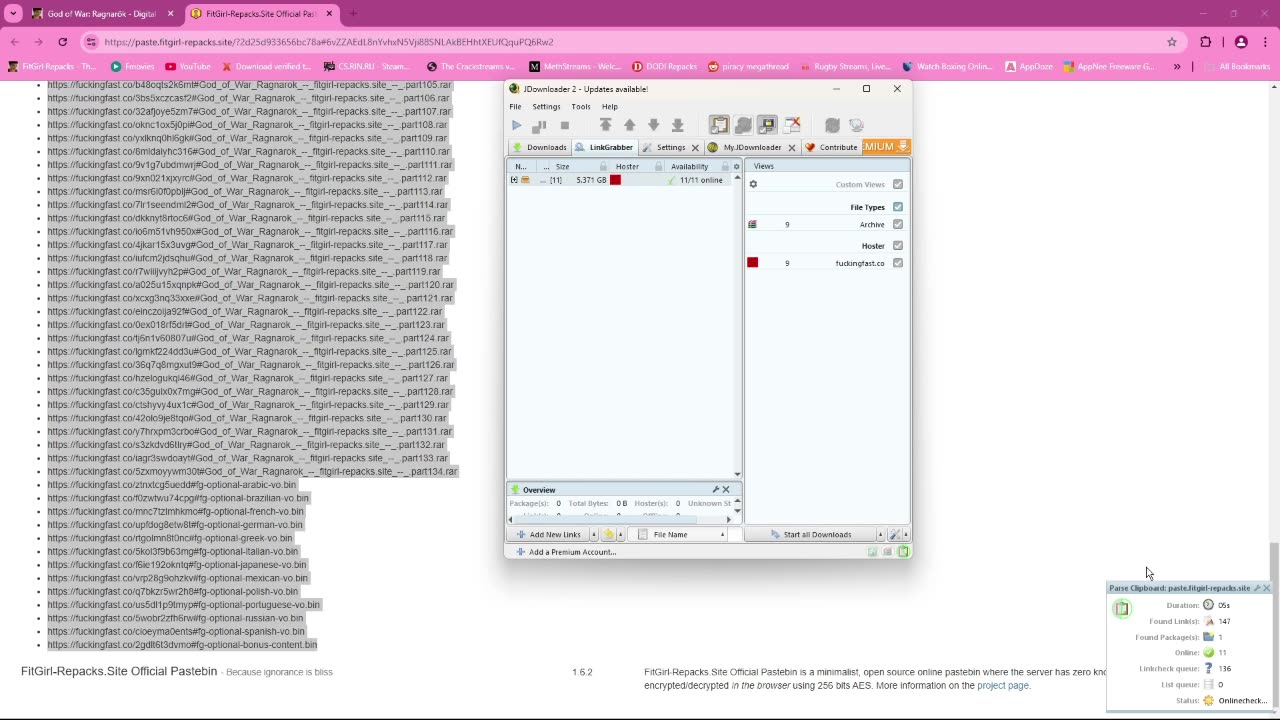Click wrench icon in Parse Clipboard popup
This screenshot has height=720, width=1280.
1257,588
